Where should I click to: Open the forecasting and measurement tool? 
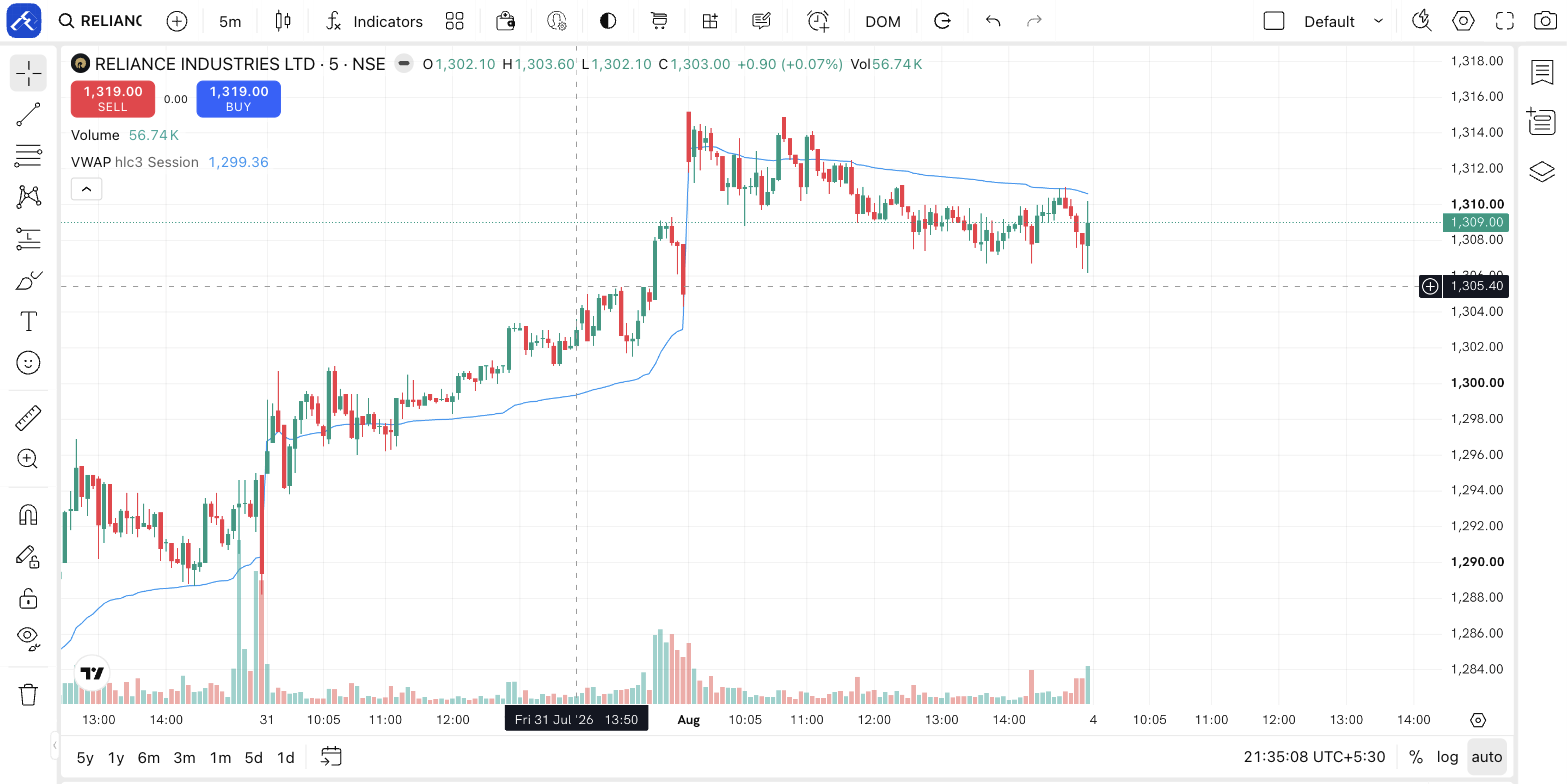pyautogui.click(x=29, y=238)
